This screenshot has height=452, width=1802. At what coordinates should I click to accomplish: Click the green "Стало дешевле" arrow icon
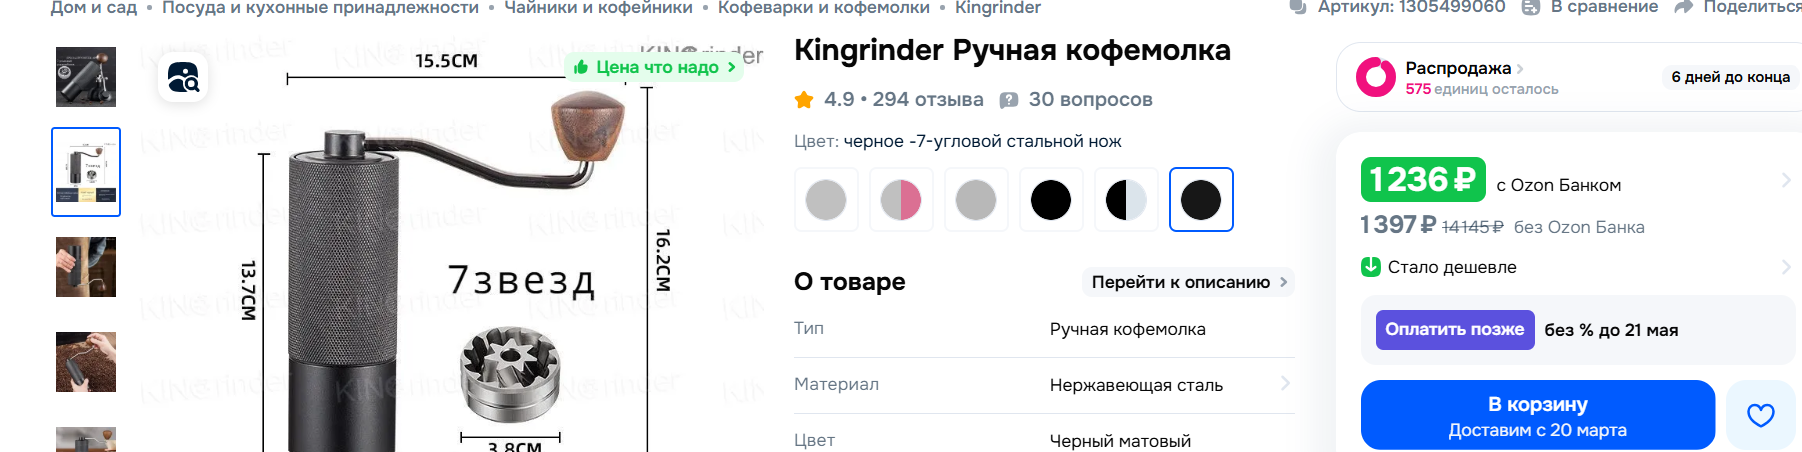pos(1371,267)
